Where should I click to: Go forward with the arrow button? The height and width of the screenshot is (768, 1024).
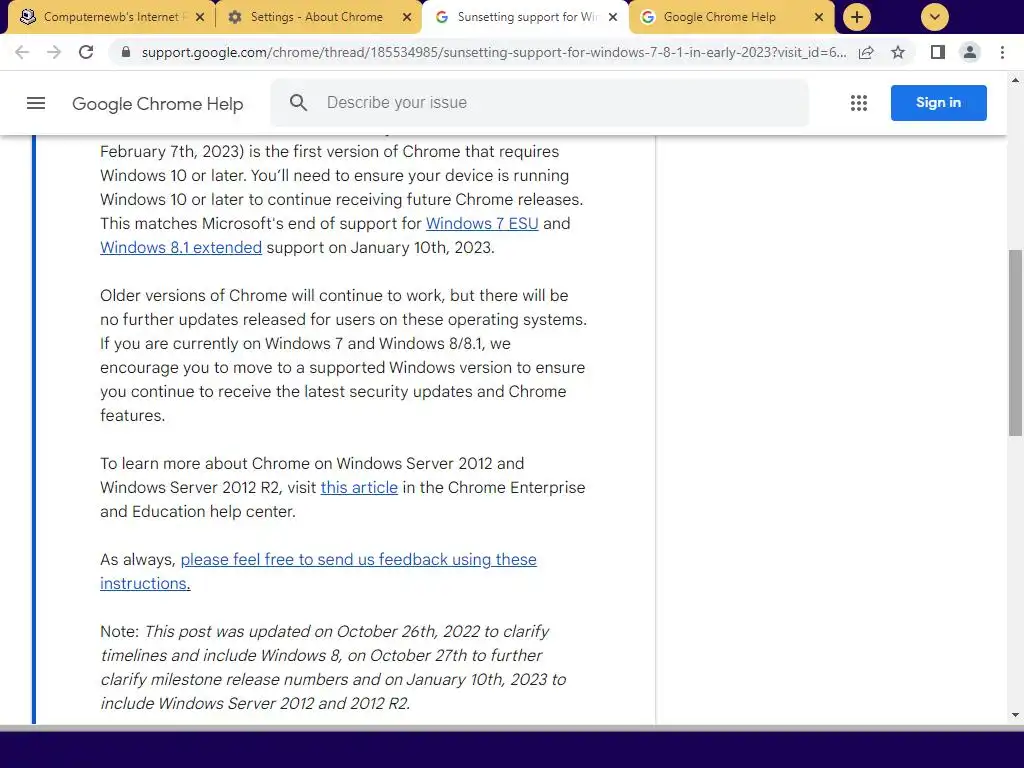[x=54, y=52]
